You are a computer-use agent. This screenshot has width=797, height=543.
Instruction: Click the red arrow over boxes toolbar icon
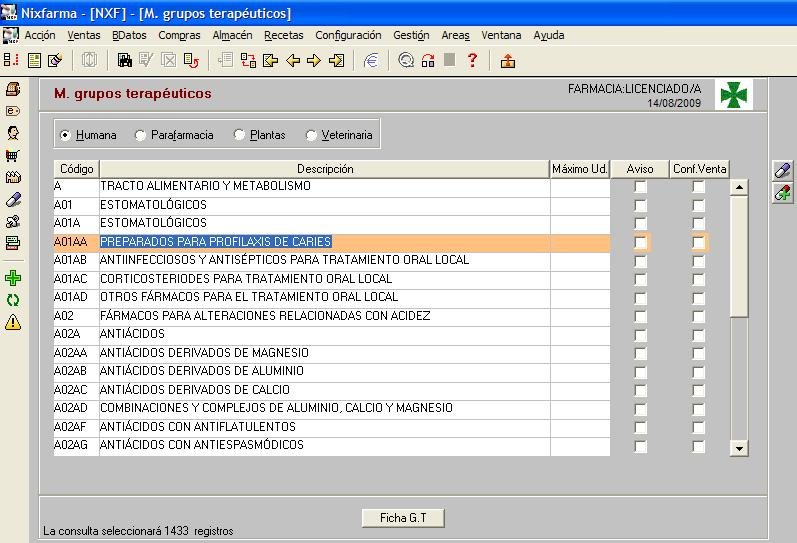click(428, 61)
